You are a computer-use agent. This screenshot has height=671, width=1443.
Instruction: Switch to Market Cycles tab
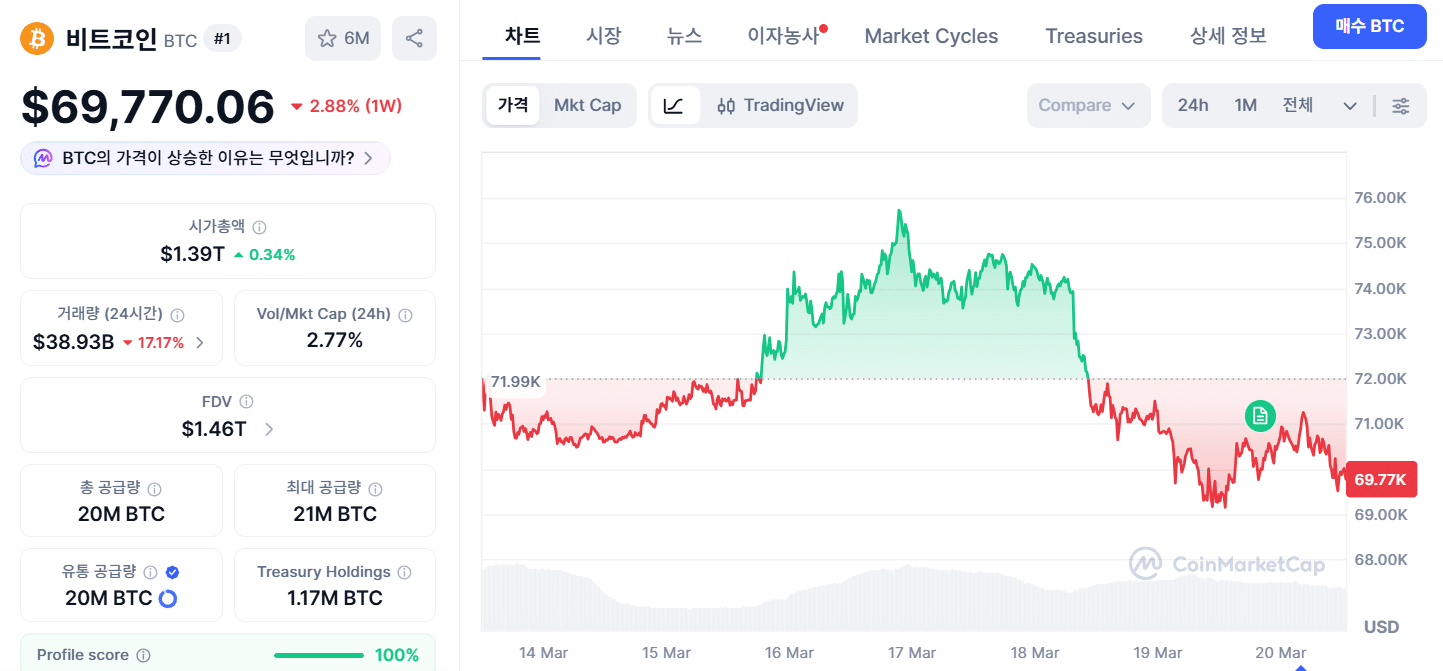931,36
